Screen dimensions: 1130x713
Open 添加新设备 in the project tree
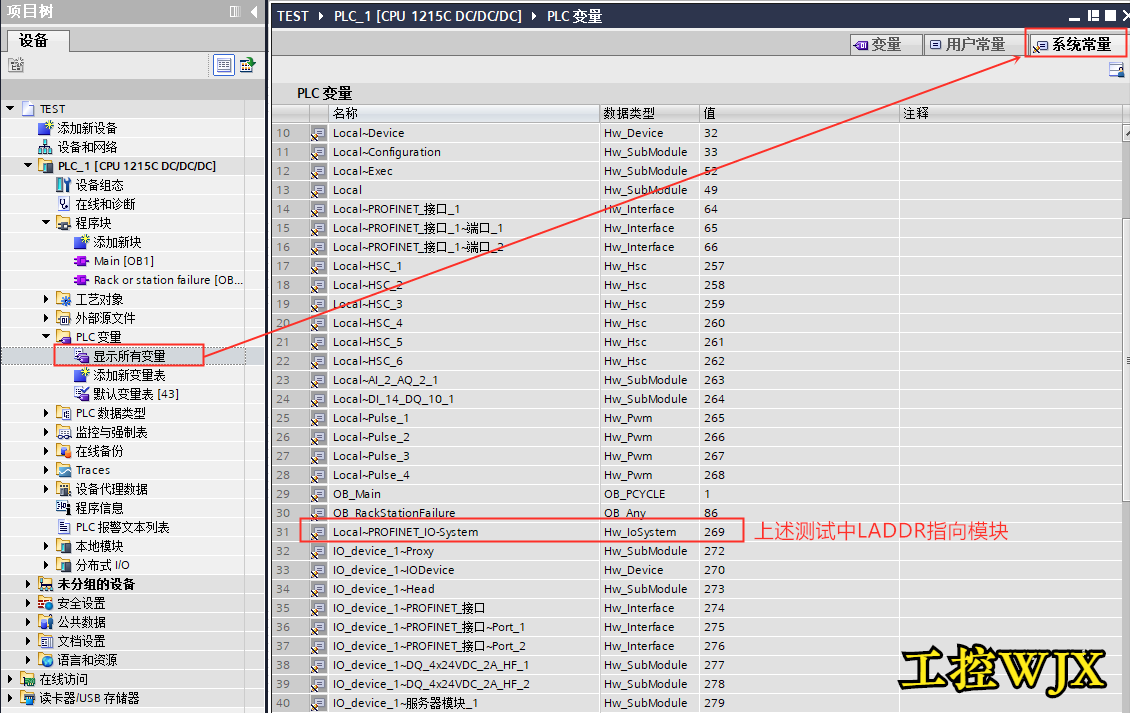coord(87,128)
